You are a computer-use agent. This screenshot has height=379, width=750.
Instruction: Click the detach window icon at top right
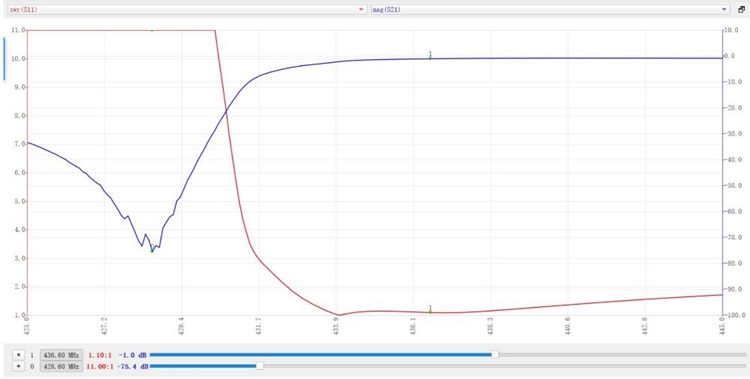pos(741,9)
